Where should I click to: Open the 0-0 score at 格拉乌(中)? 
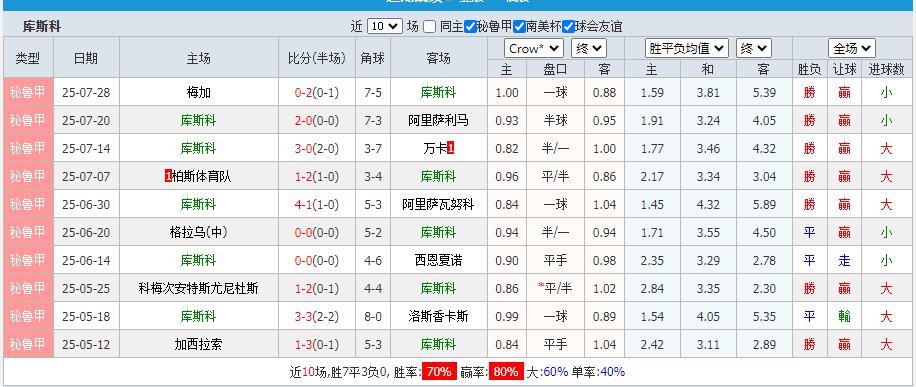(304, 233)
